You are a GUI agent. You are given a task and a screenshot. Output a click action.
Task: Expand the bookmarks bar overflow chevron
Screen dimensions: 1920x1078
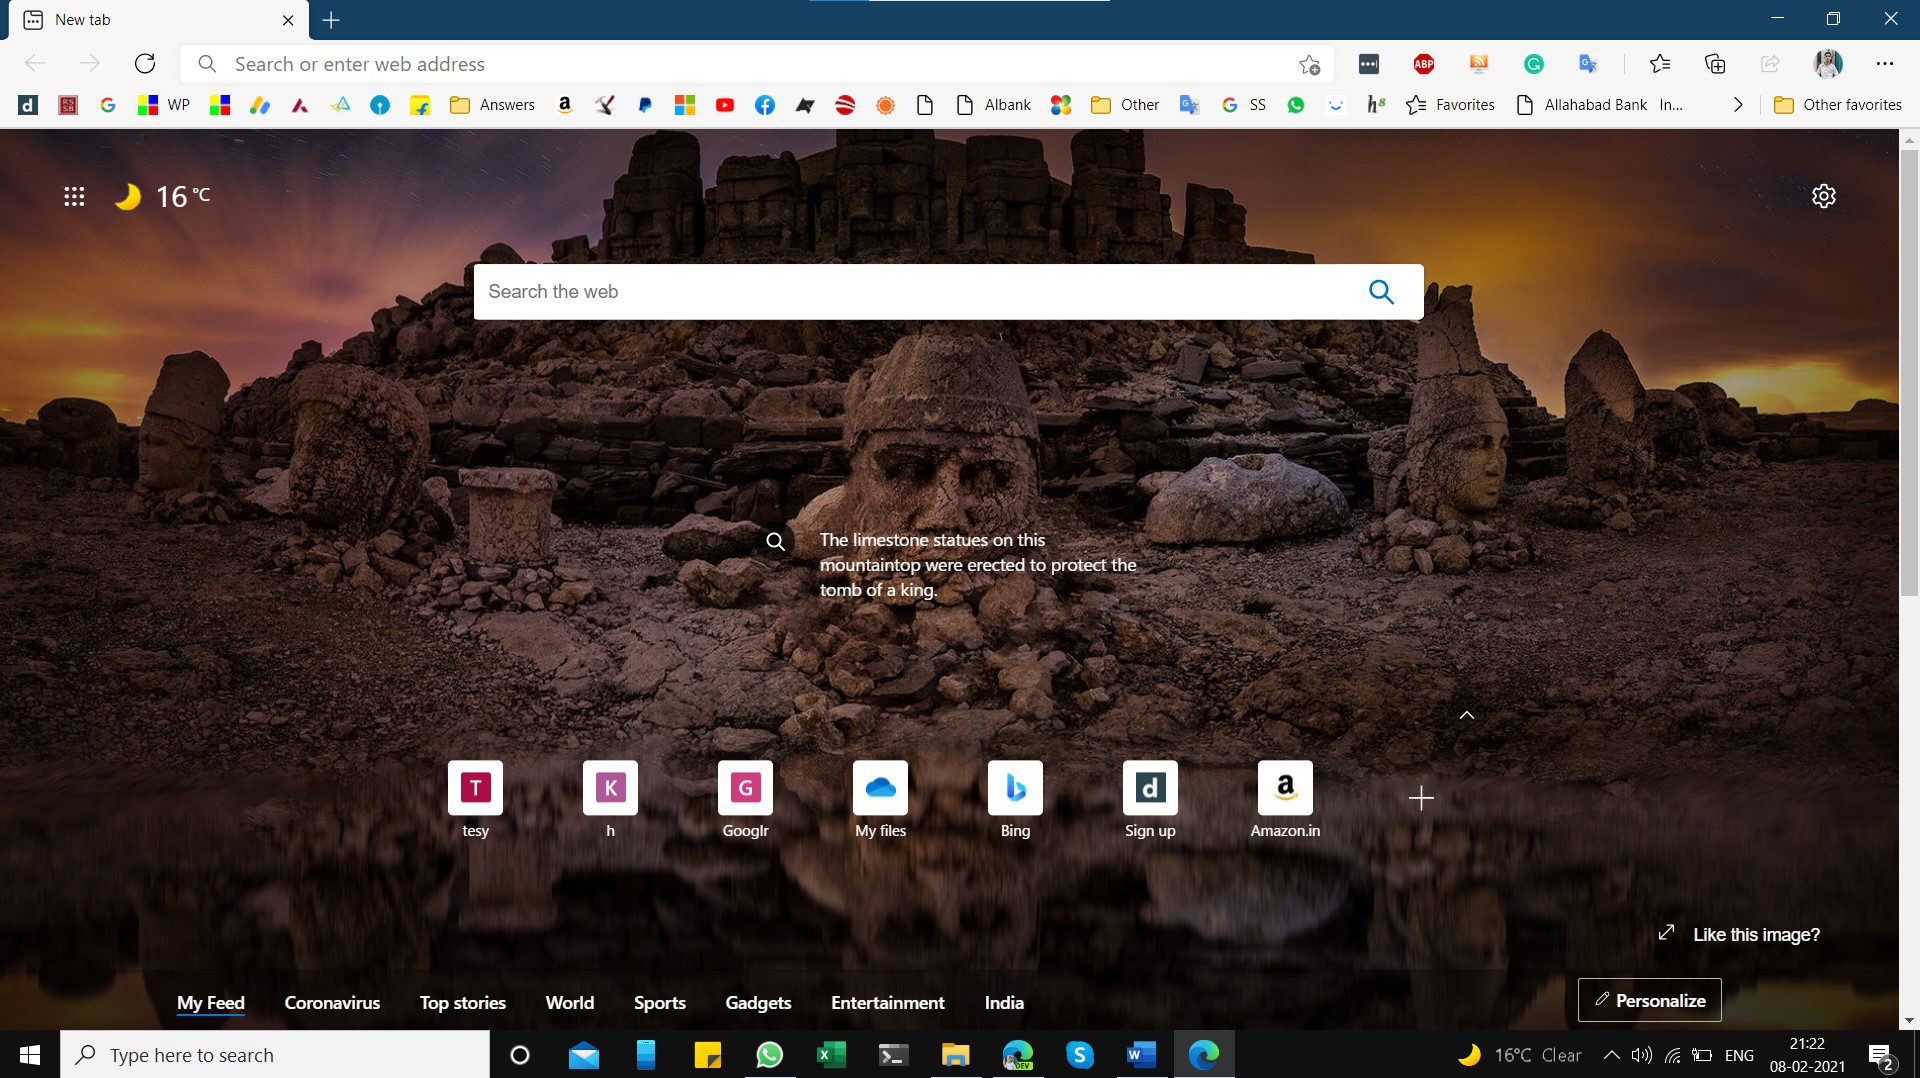pos(1738,105)
